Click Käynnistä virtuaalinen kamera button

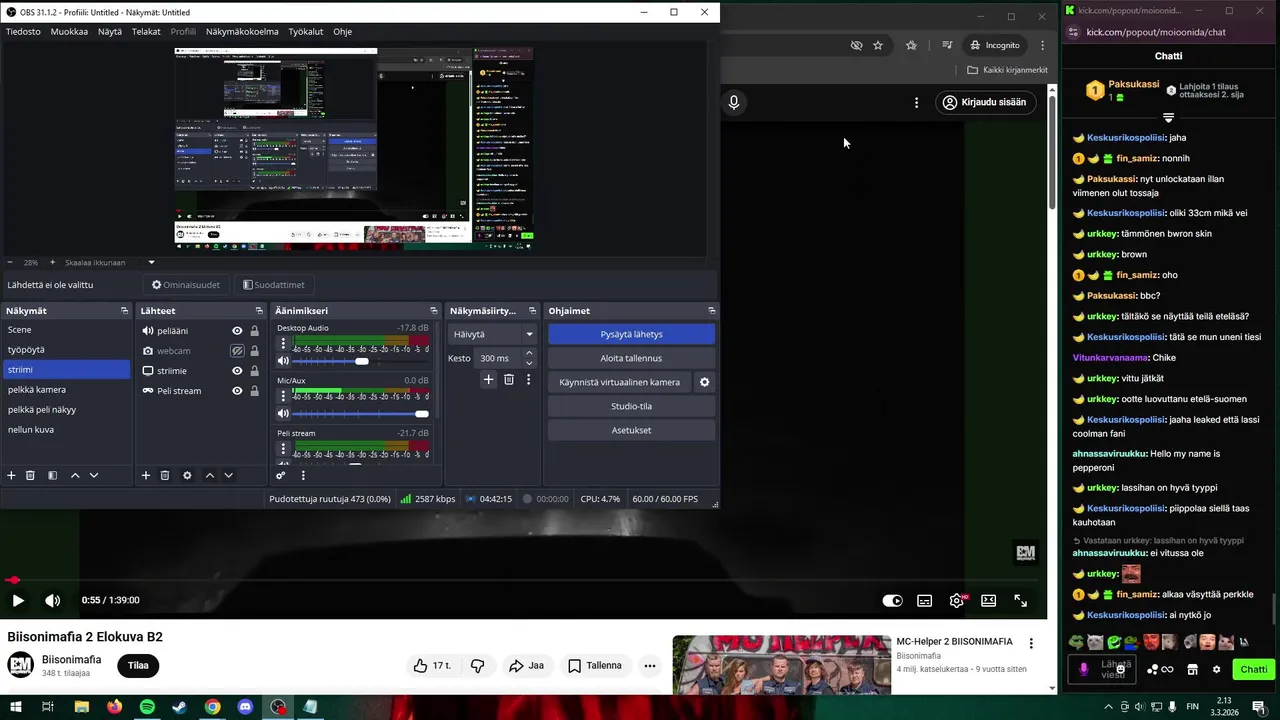coord(619,382)
